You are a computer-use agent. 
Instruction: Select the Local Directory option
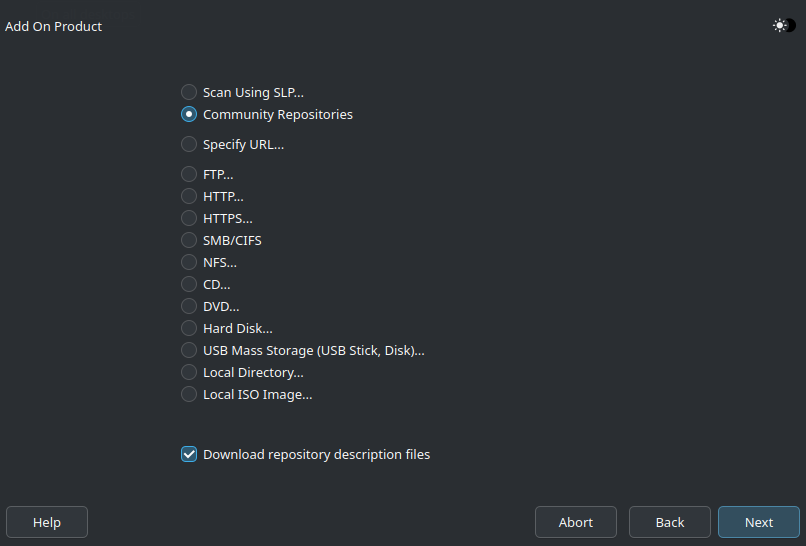[189, 372]
